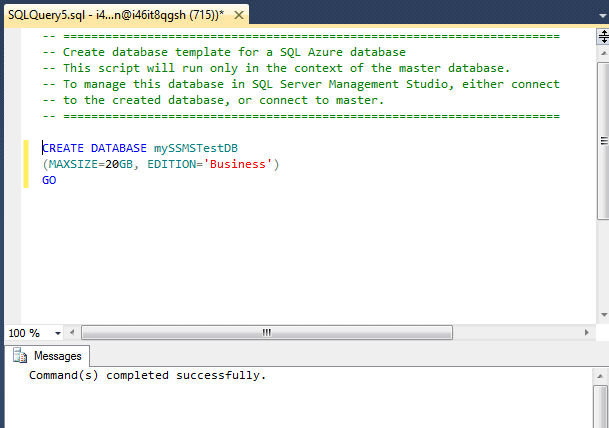Viewport: 609px width, 428px height.
Task: Click editor vertical scrollbar down arrow
Action: click(x=603, y=315)
